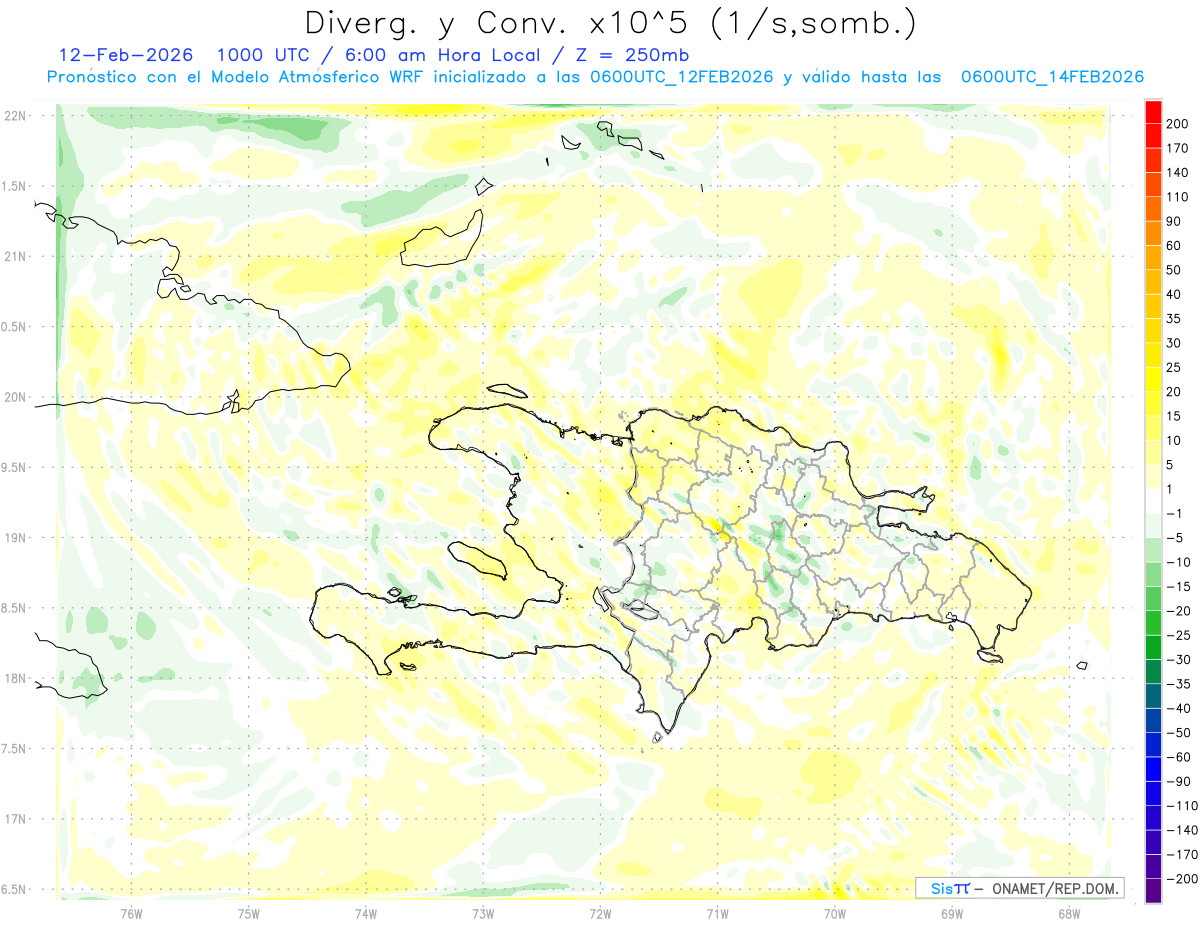Screen dimensions: 1200x927
Task: Click the red swatch atop the color bar
Action: (x=1154, y=111)
